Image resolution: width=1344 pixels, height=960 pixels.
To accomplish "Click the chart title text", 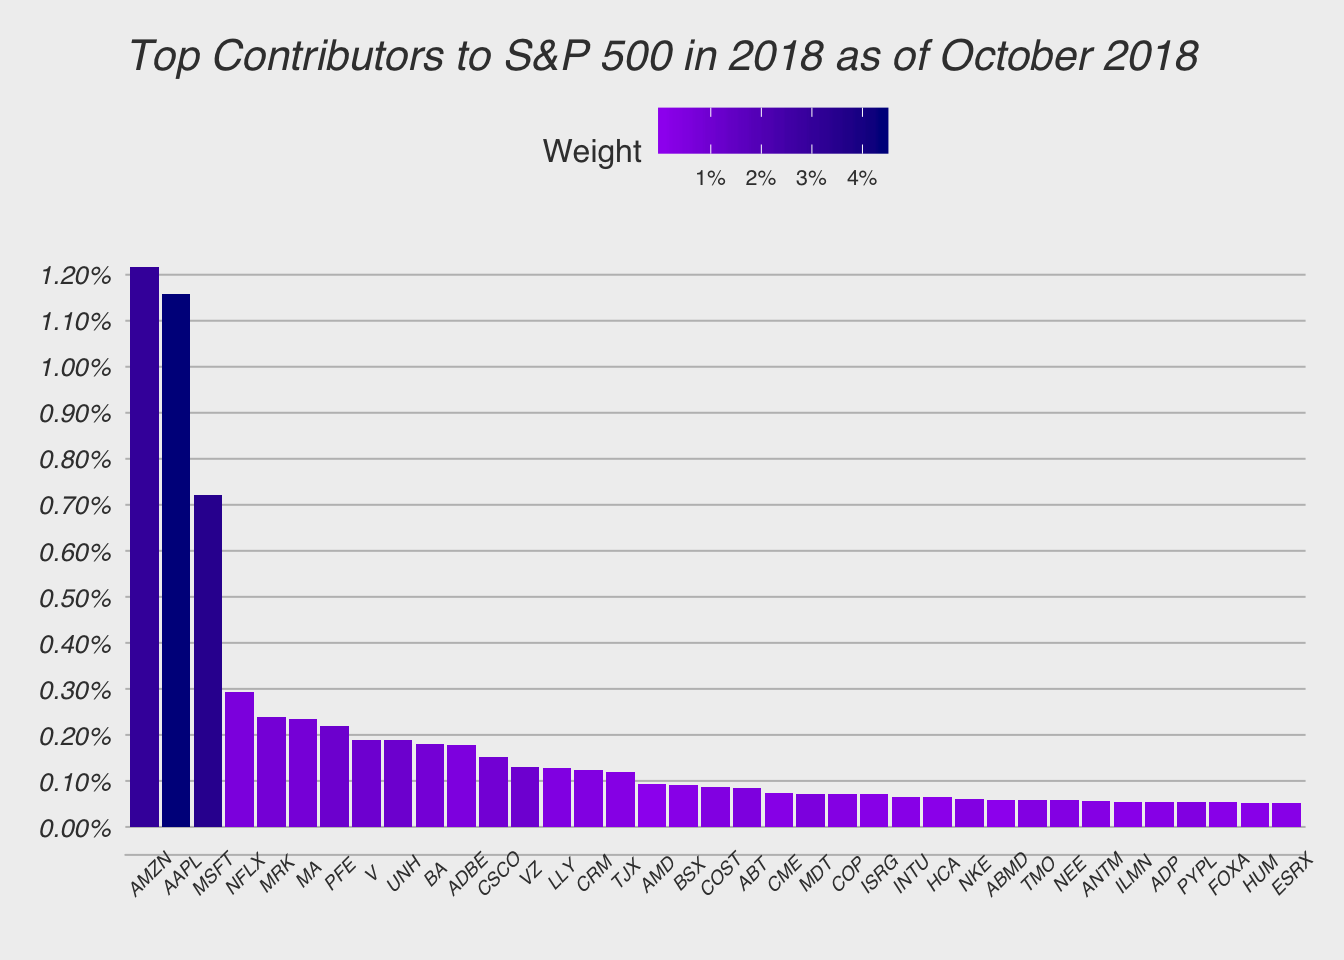I will (x=664, y=57).
